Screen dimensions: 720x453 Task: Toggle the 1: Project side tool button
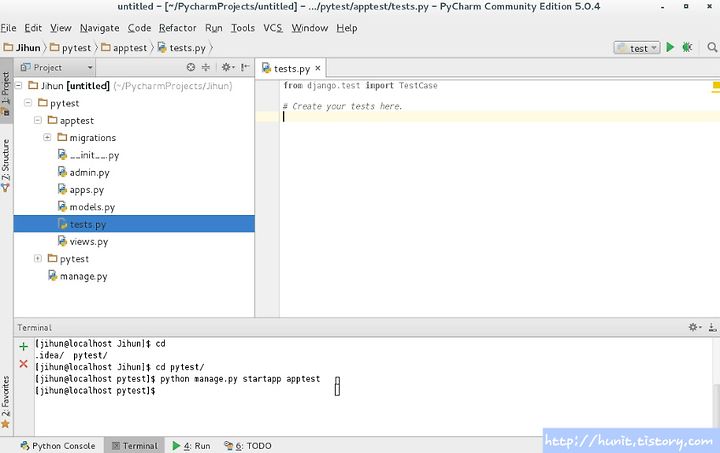click(x=6, y=90)
